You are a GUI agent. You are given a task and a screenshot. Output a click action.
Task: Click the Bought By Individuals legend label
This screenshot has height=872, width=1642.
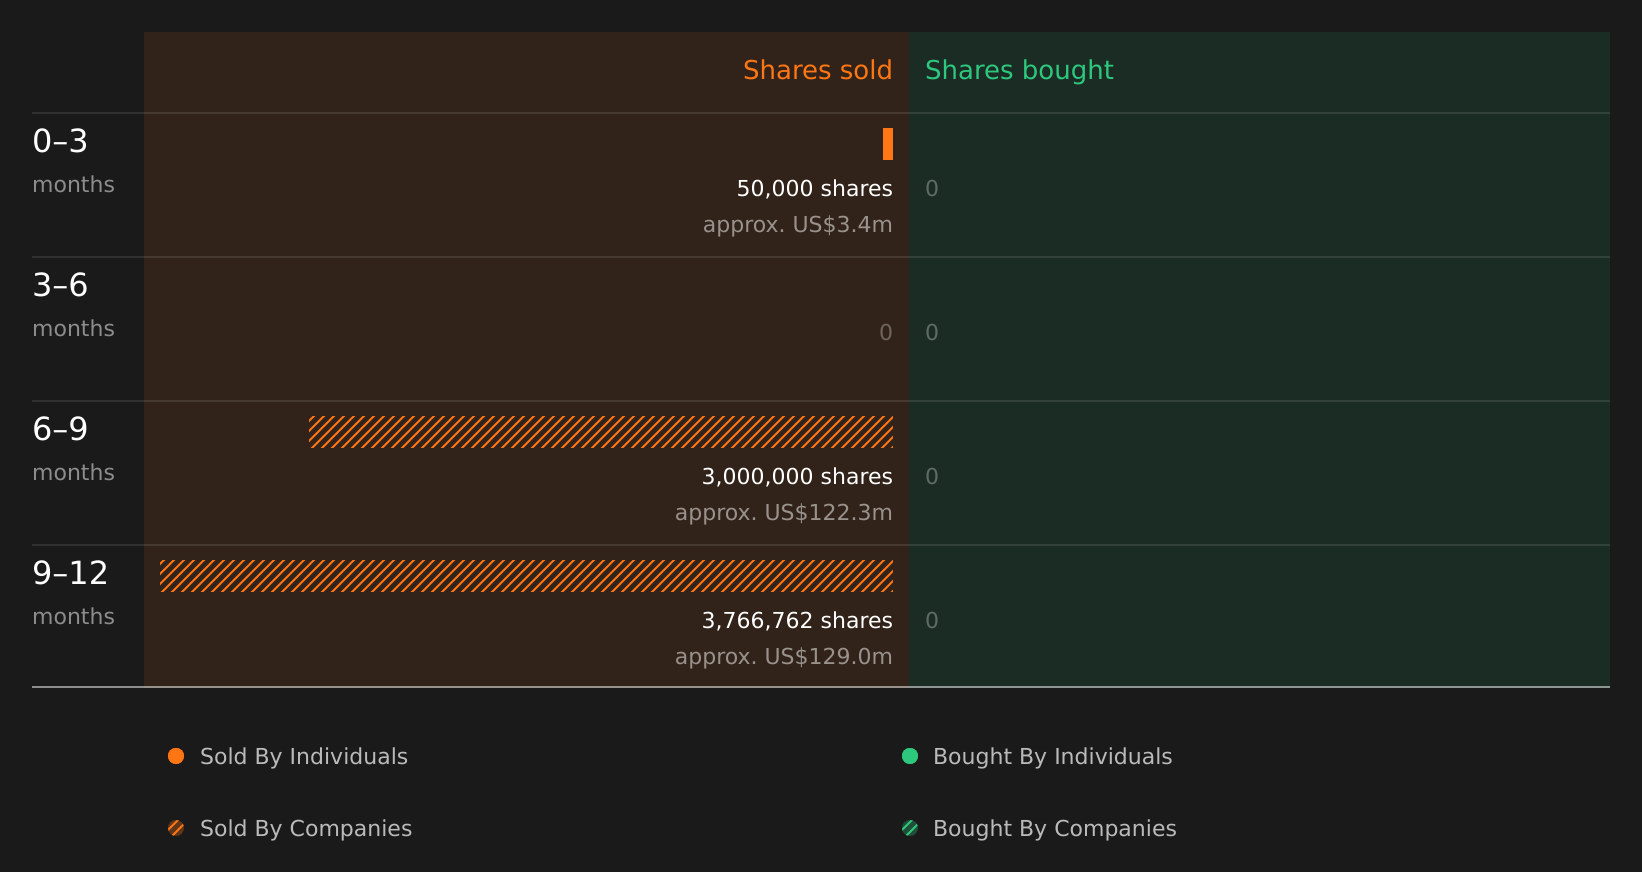click(1052, 756)
